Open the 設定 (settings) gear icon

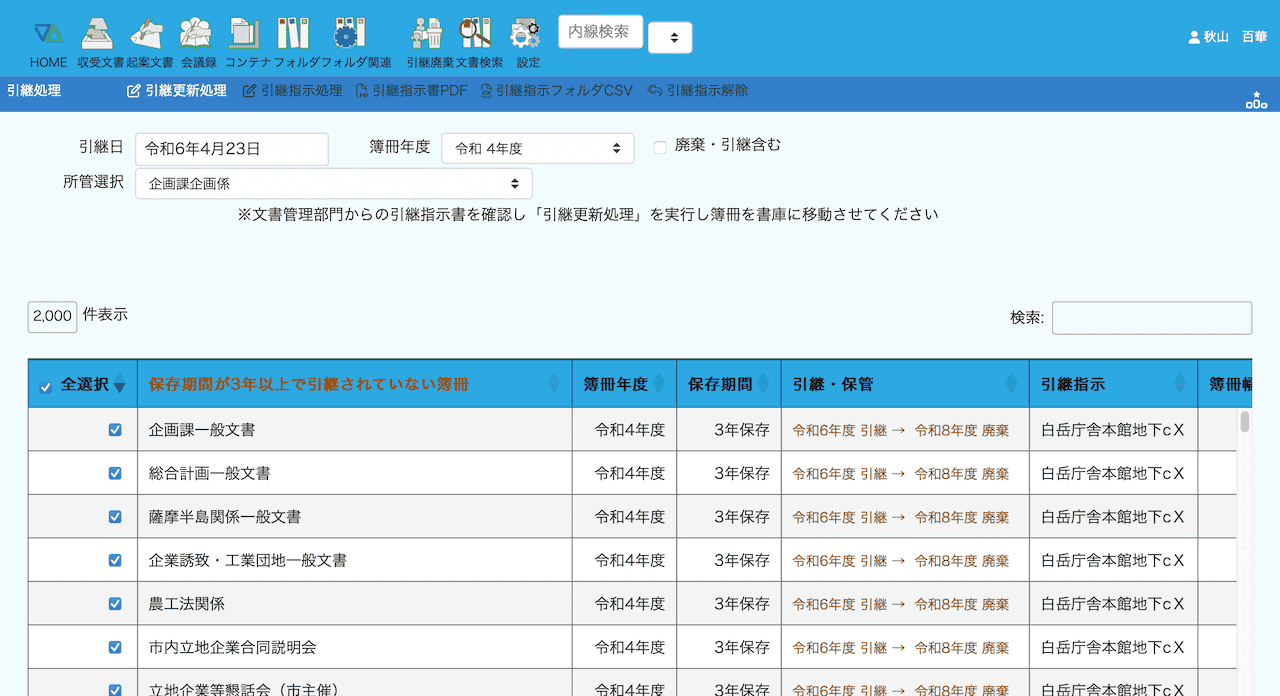coord(526,35)
